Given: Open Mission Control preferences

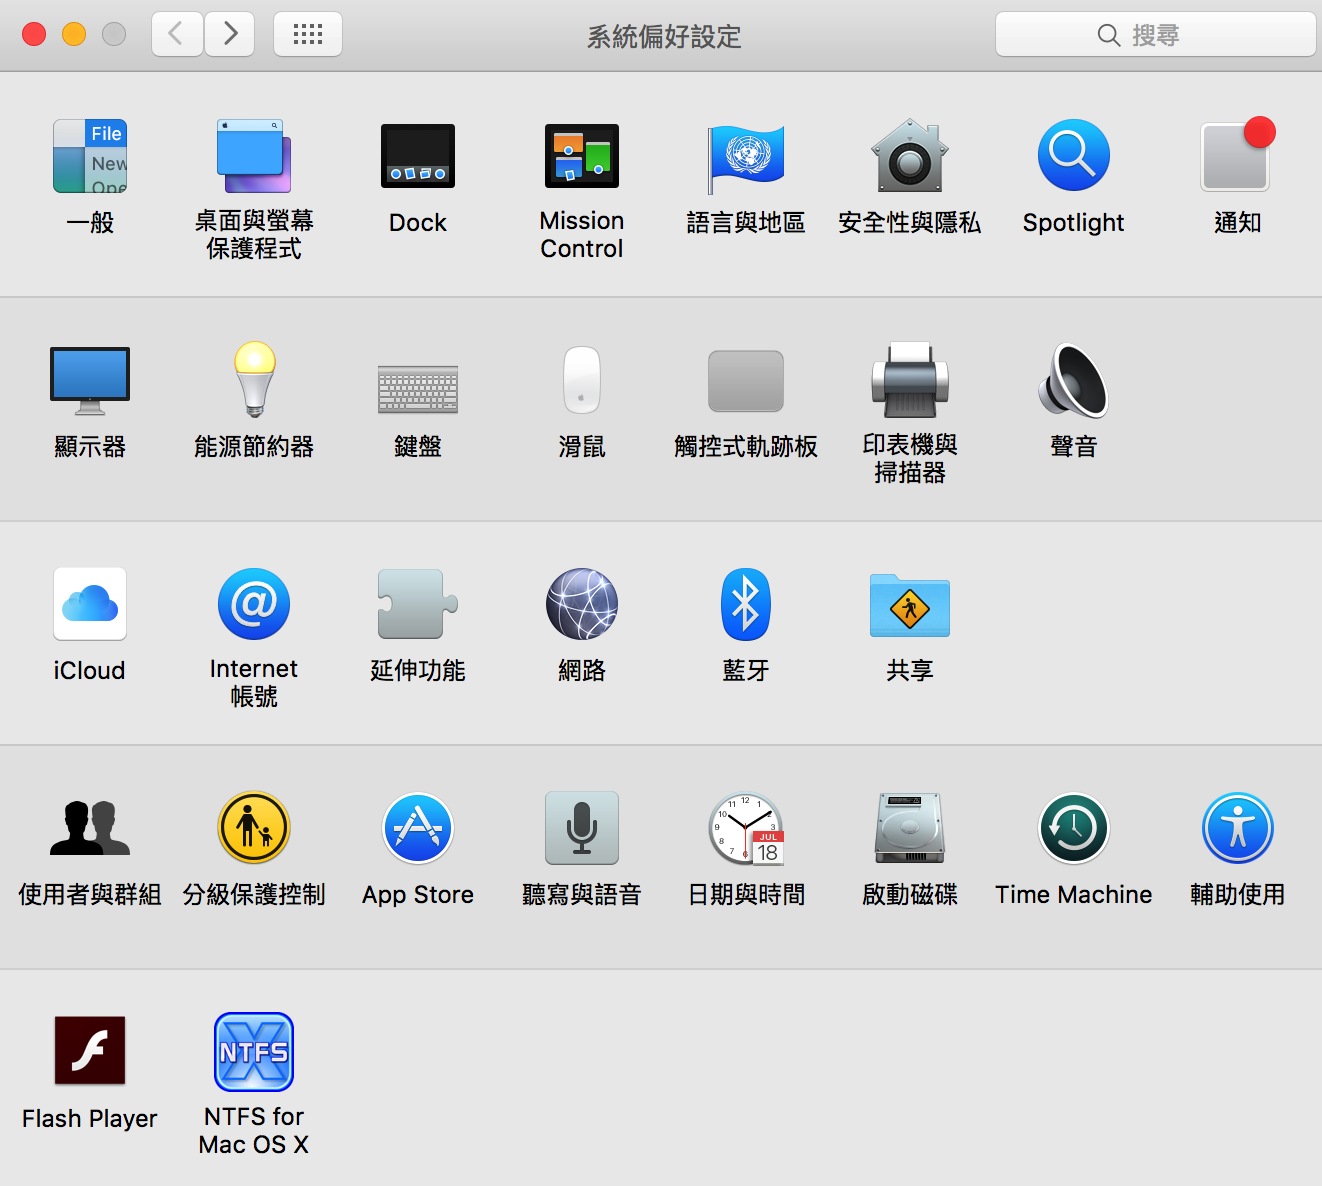Looking at the screenshot, I should [x=582, y=156].
